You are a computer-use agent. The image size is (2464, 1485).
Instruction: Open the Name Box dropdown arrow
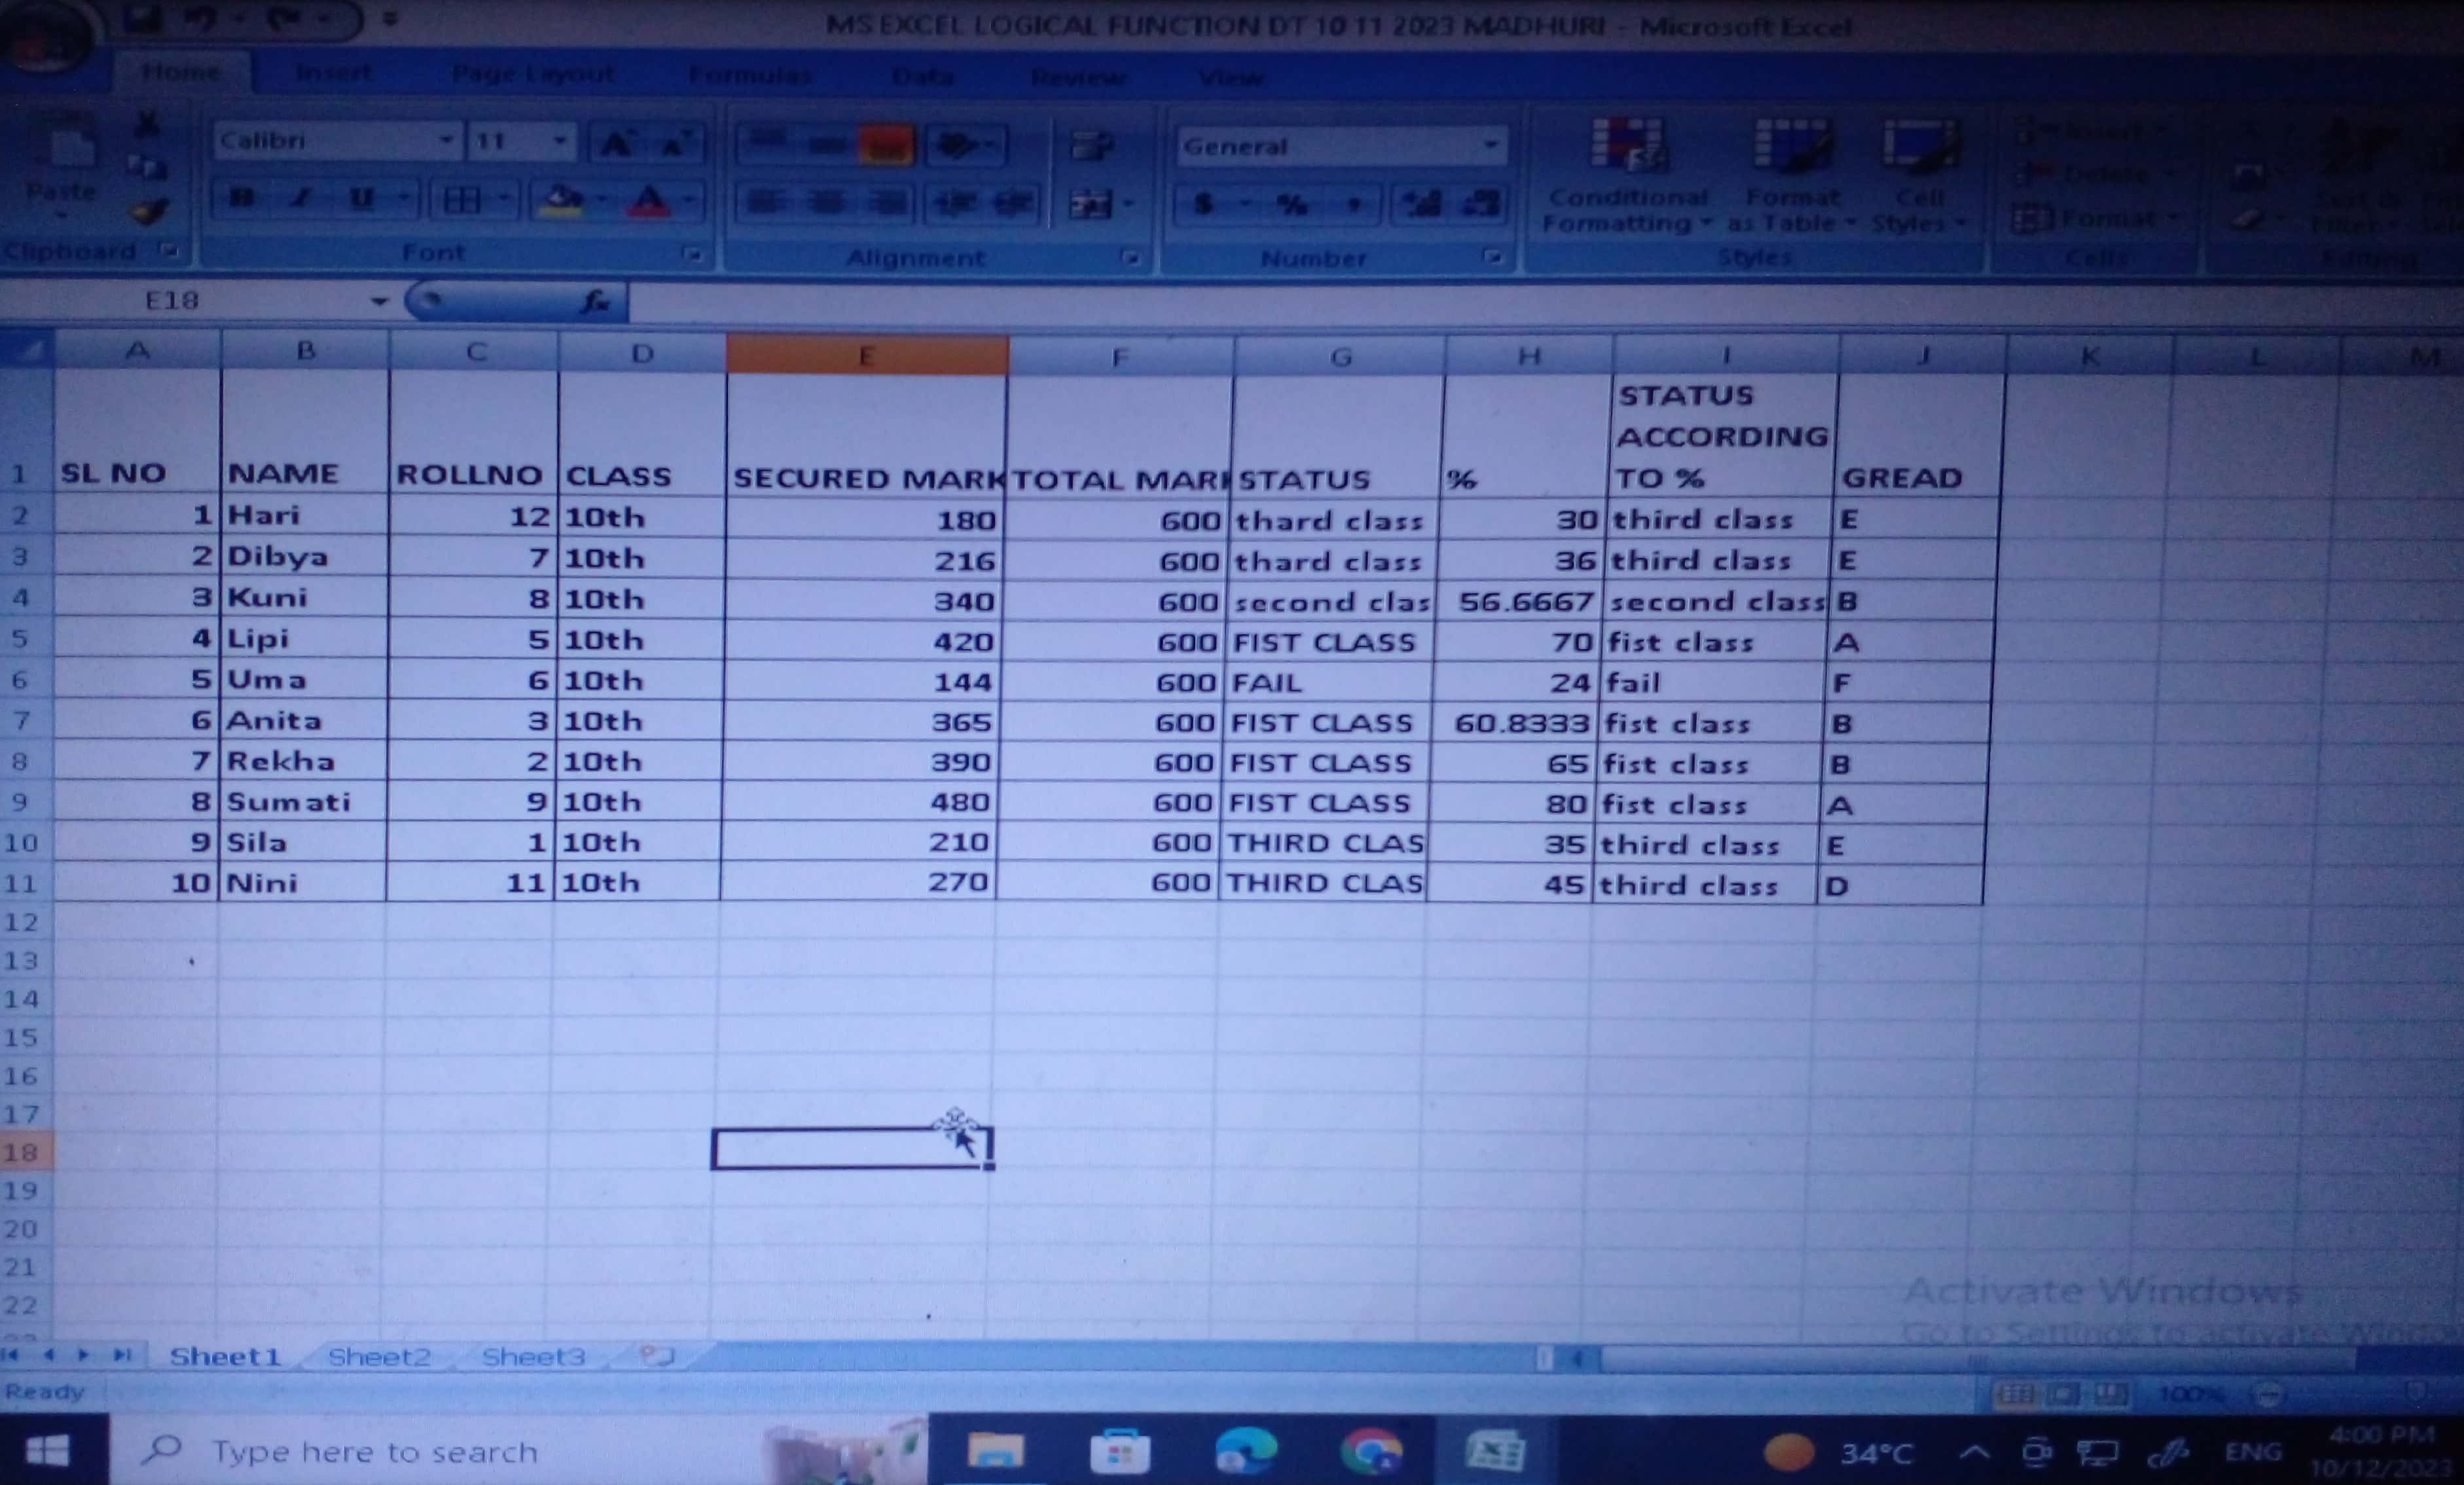pos(379,301)
